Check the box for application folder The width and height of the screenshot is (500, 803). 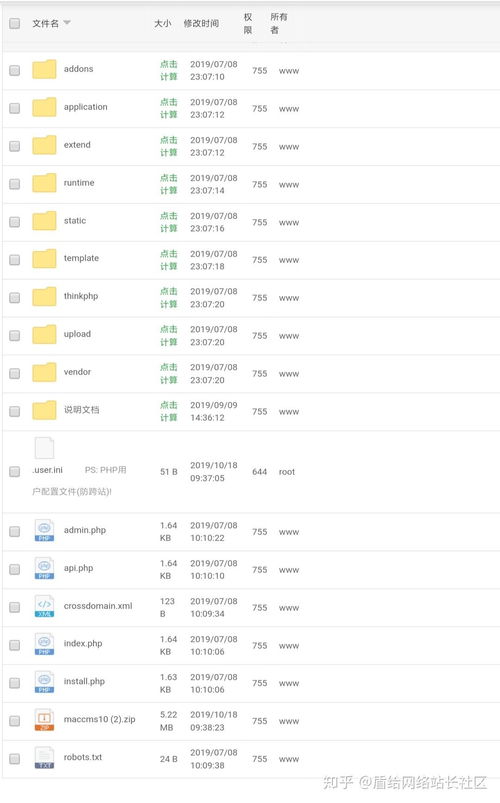pyautogui.click(x=15, y=108)
